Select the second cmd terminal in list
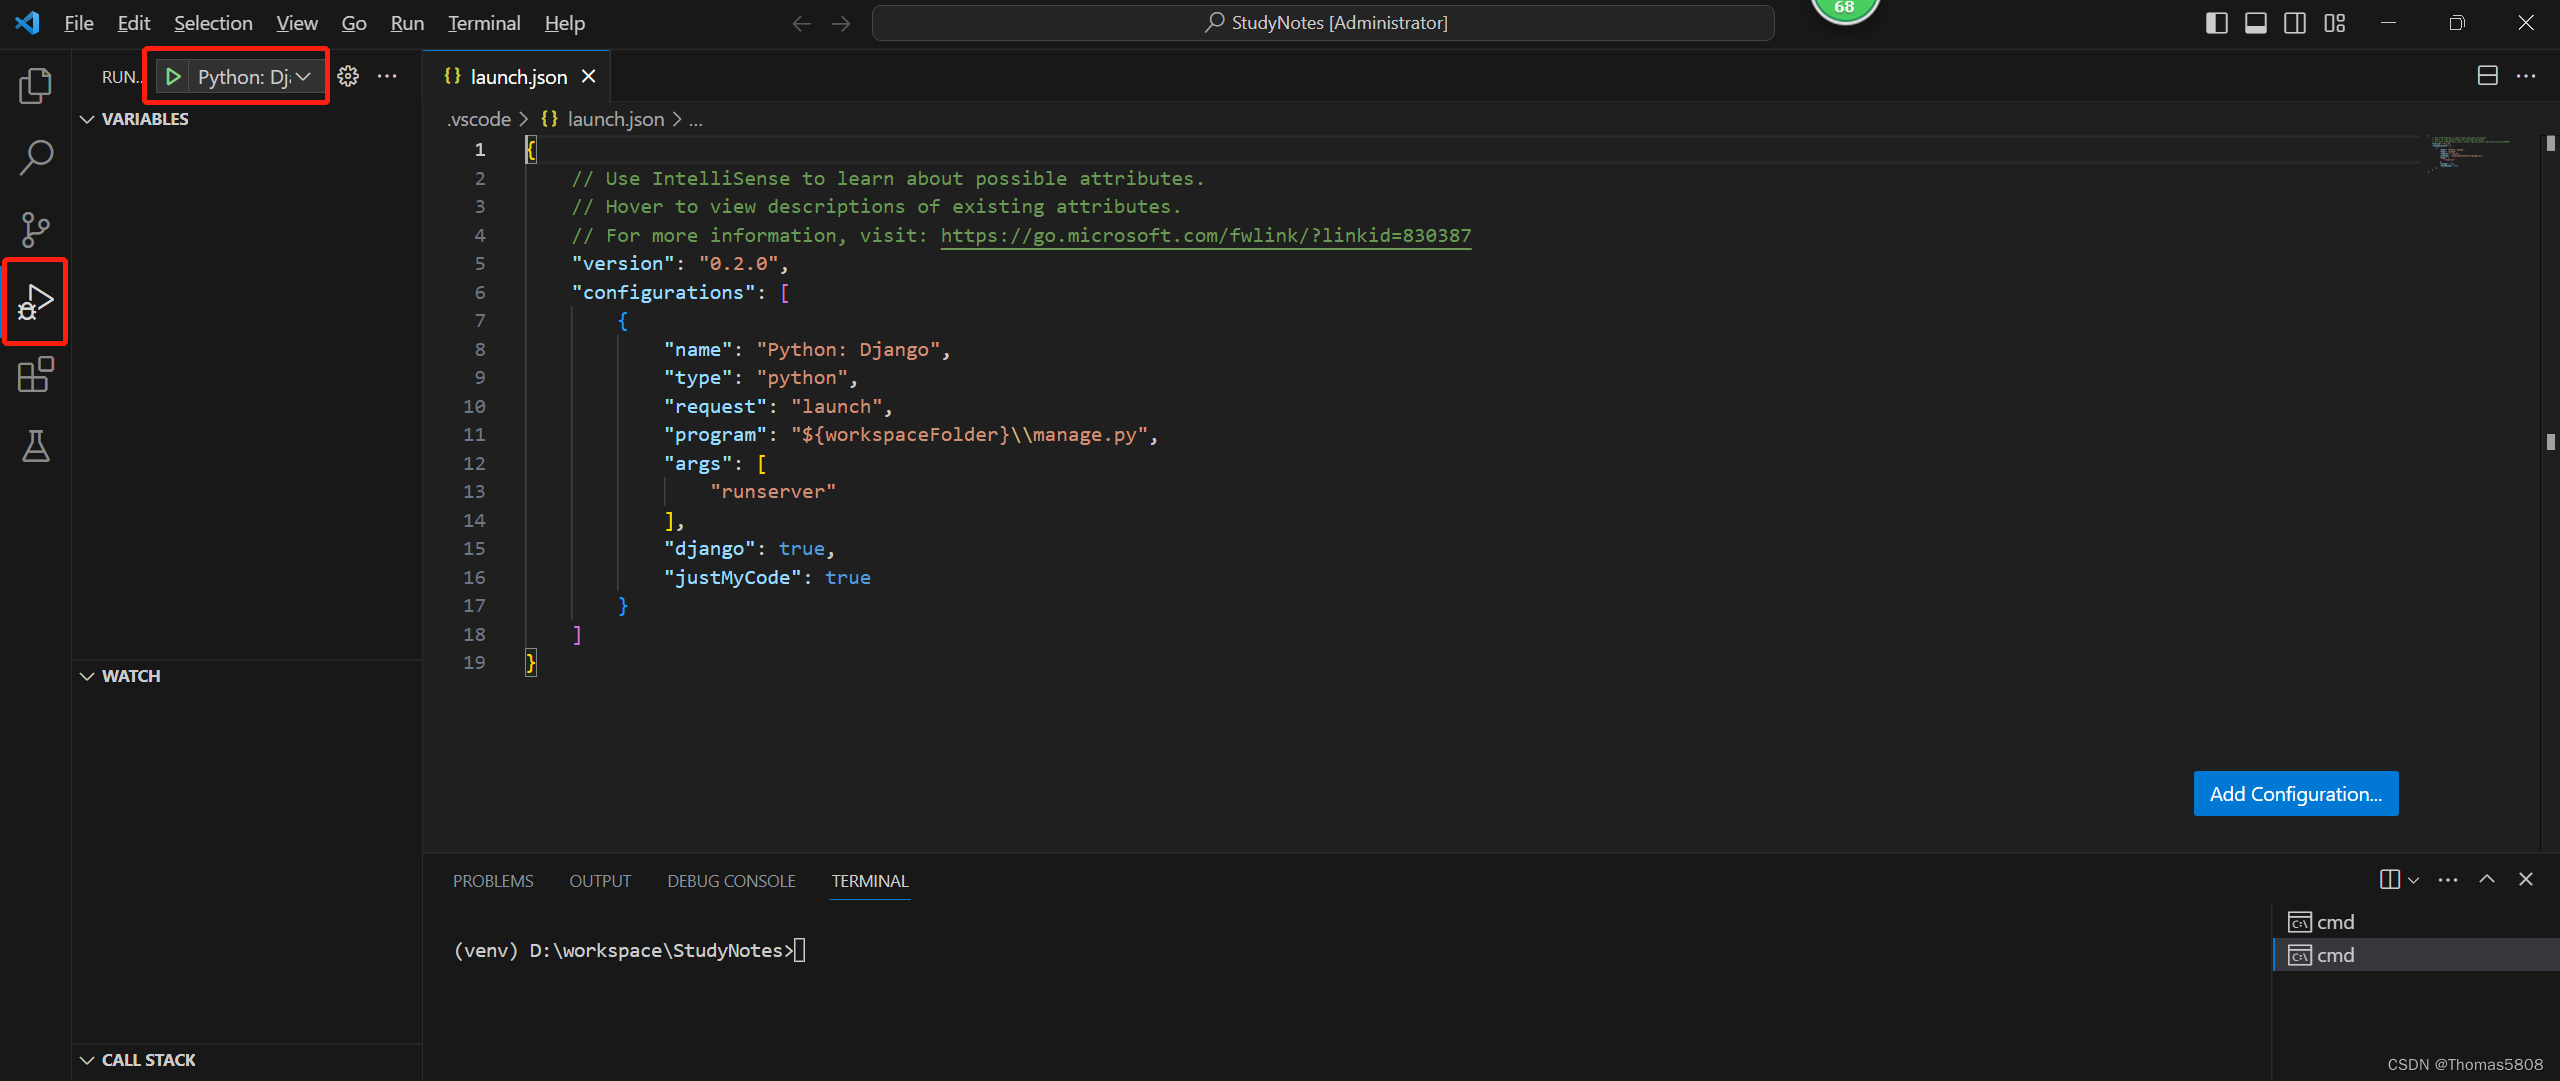The image size is (2560, 1081). click(x=2337, y=955)
